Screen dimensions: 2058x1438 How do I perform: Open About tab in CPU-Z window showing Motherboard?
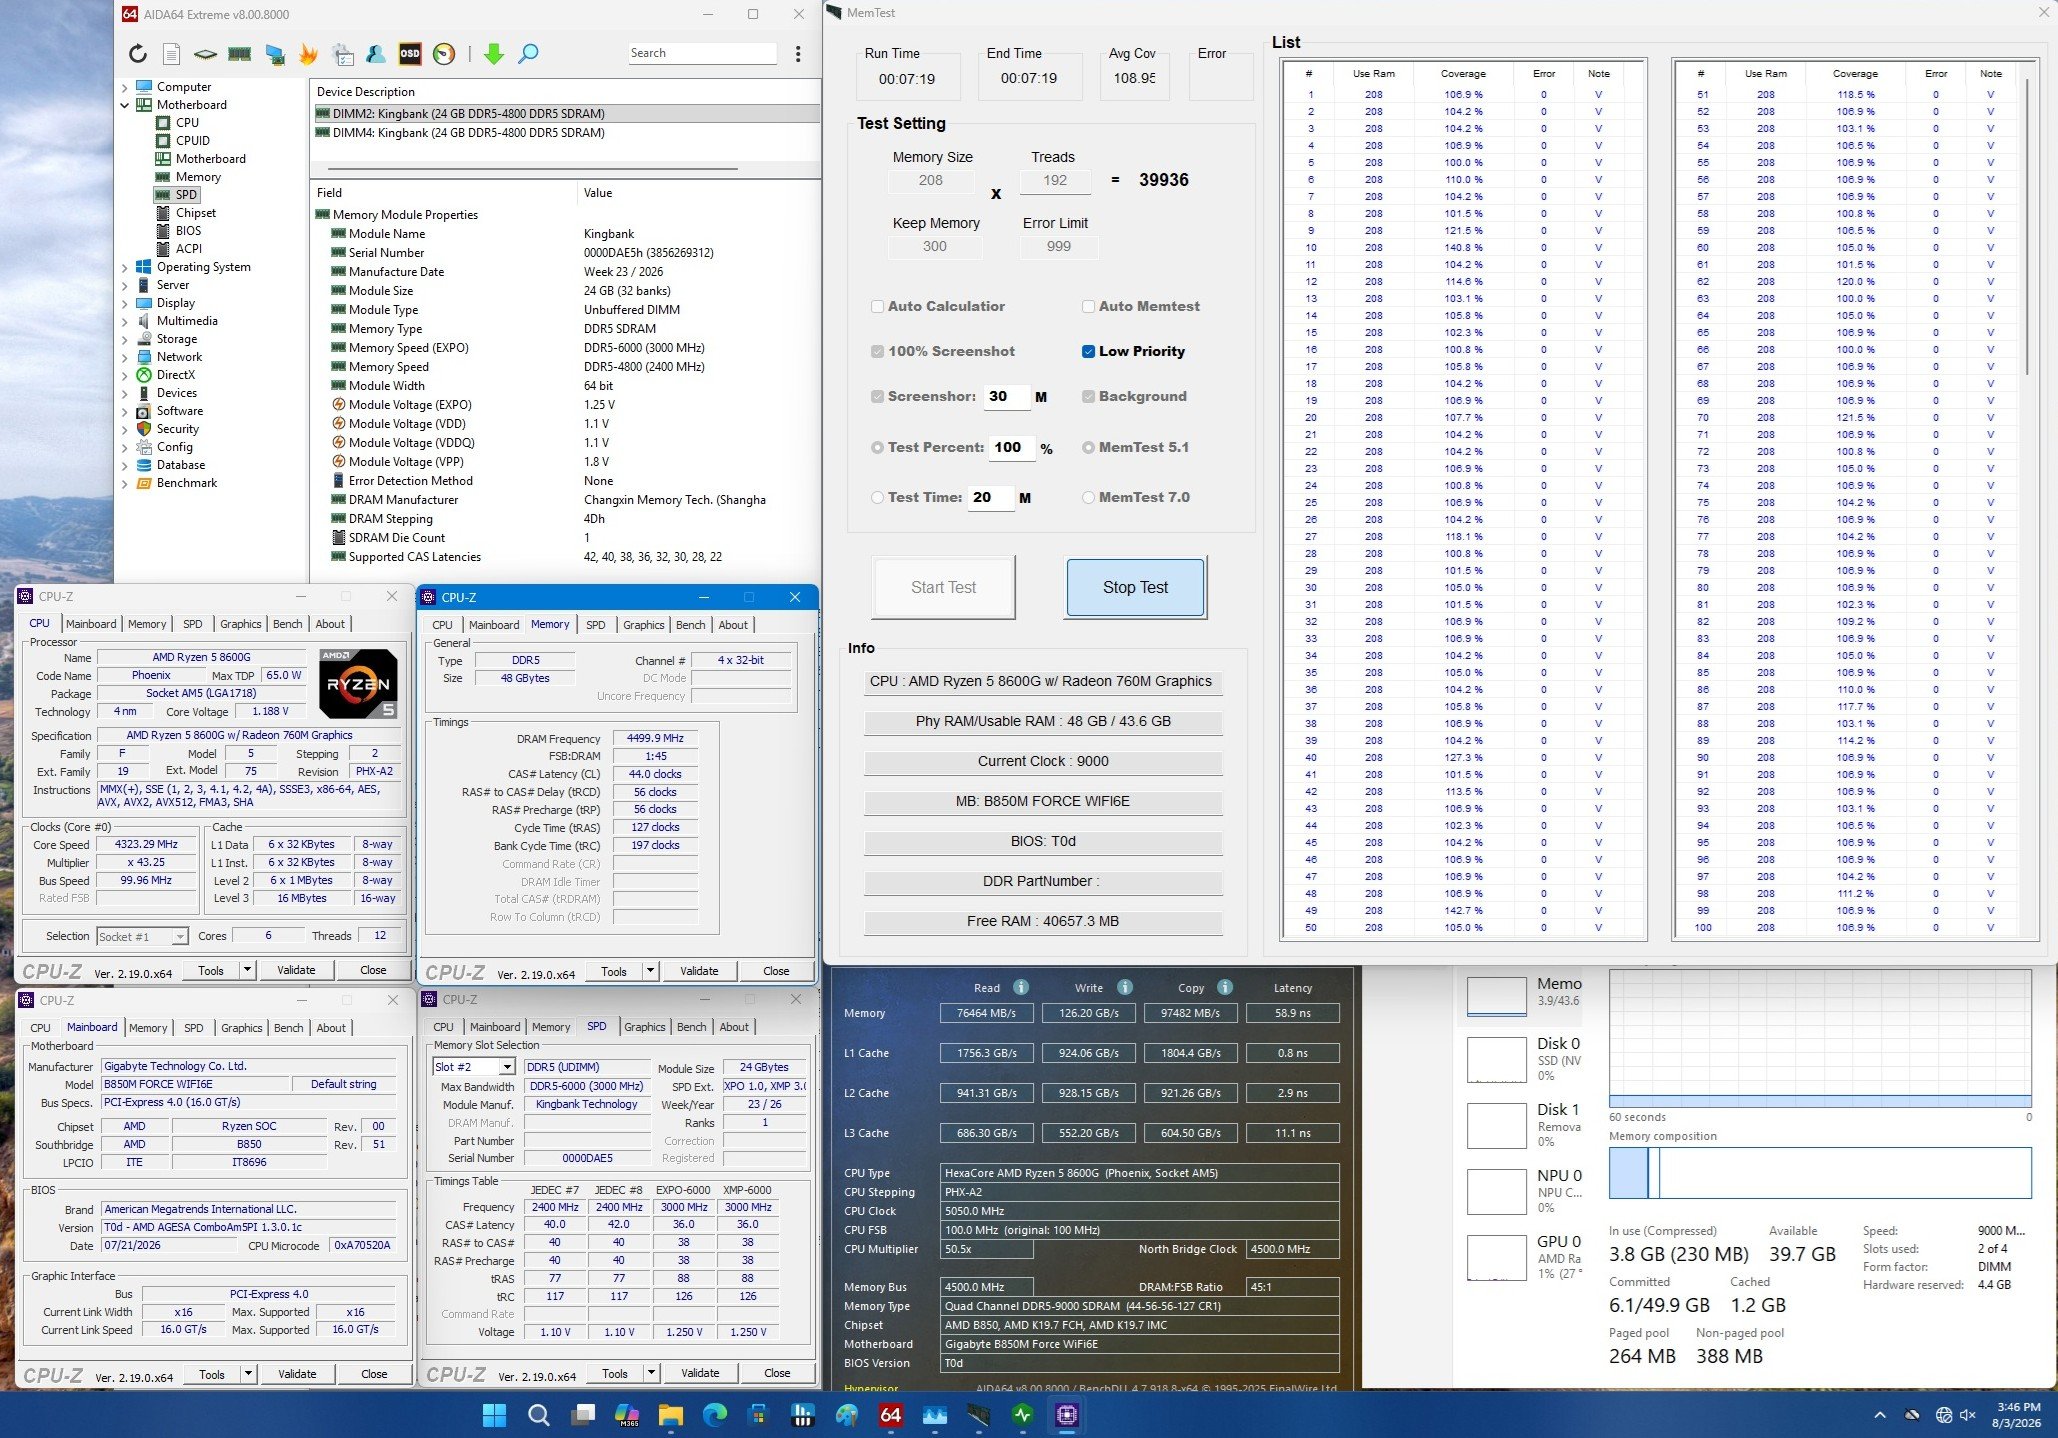(x=331, y=1028)
